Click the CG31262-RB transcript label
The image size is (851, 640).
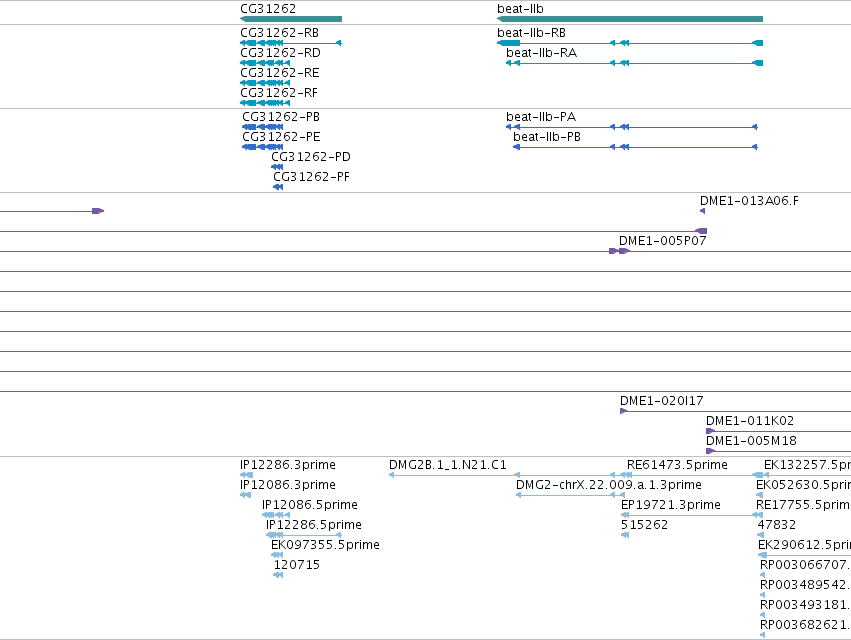[x=280, y=33]
